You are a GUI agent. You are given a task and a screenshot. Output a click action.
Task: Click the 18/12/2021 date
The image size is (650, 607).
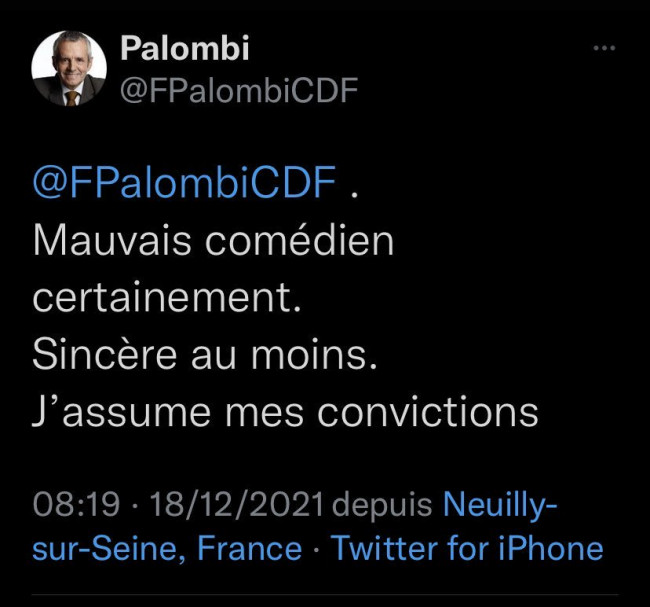(236, 505)
